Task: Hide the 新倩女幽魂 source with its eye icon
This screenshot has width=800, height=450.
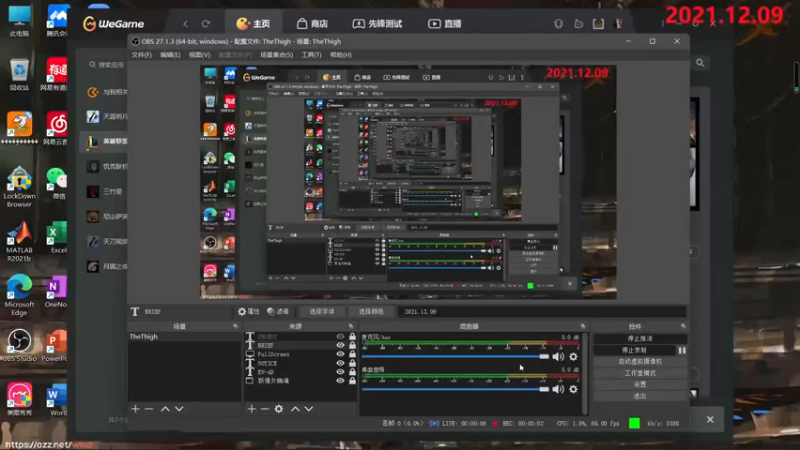Action: [340, 381]
